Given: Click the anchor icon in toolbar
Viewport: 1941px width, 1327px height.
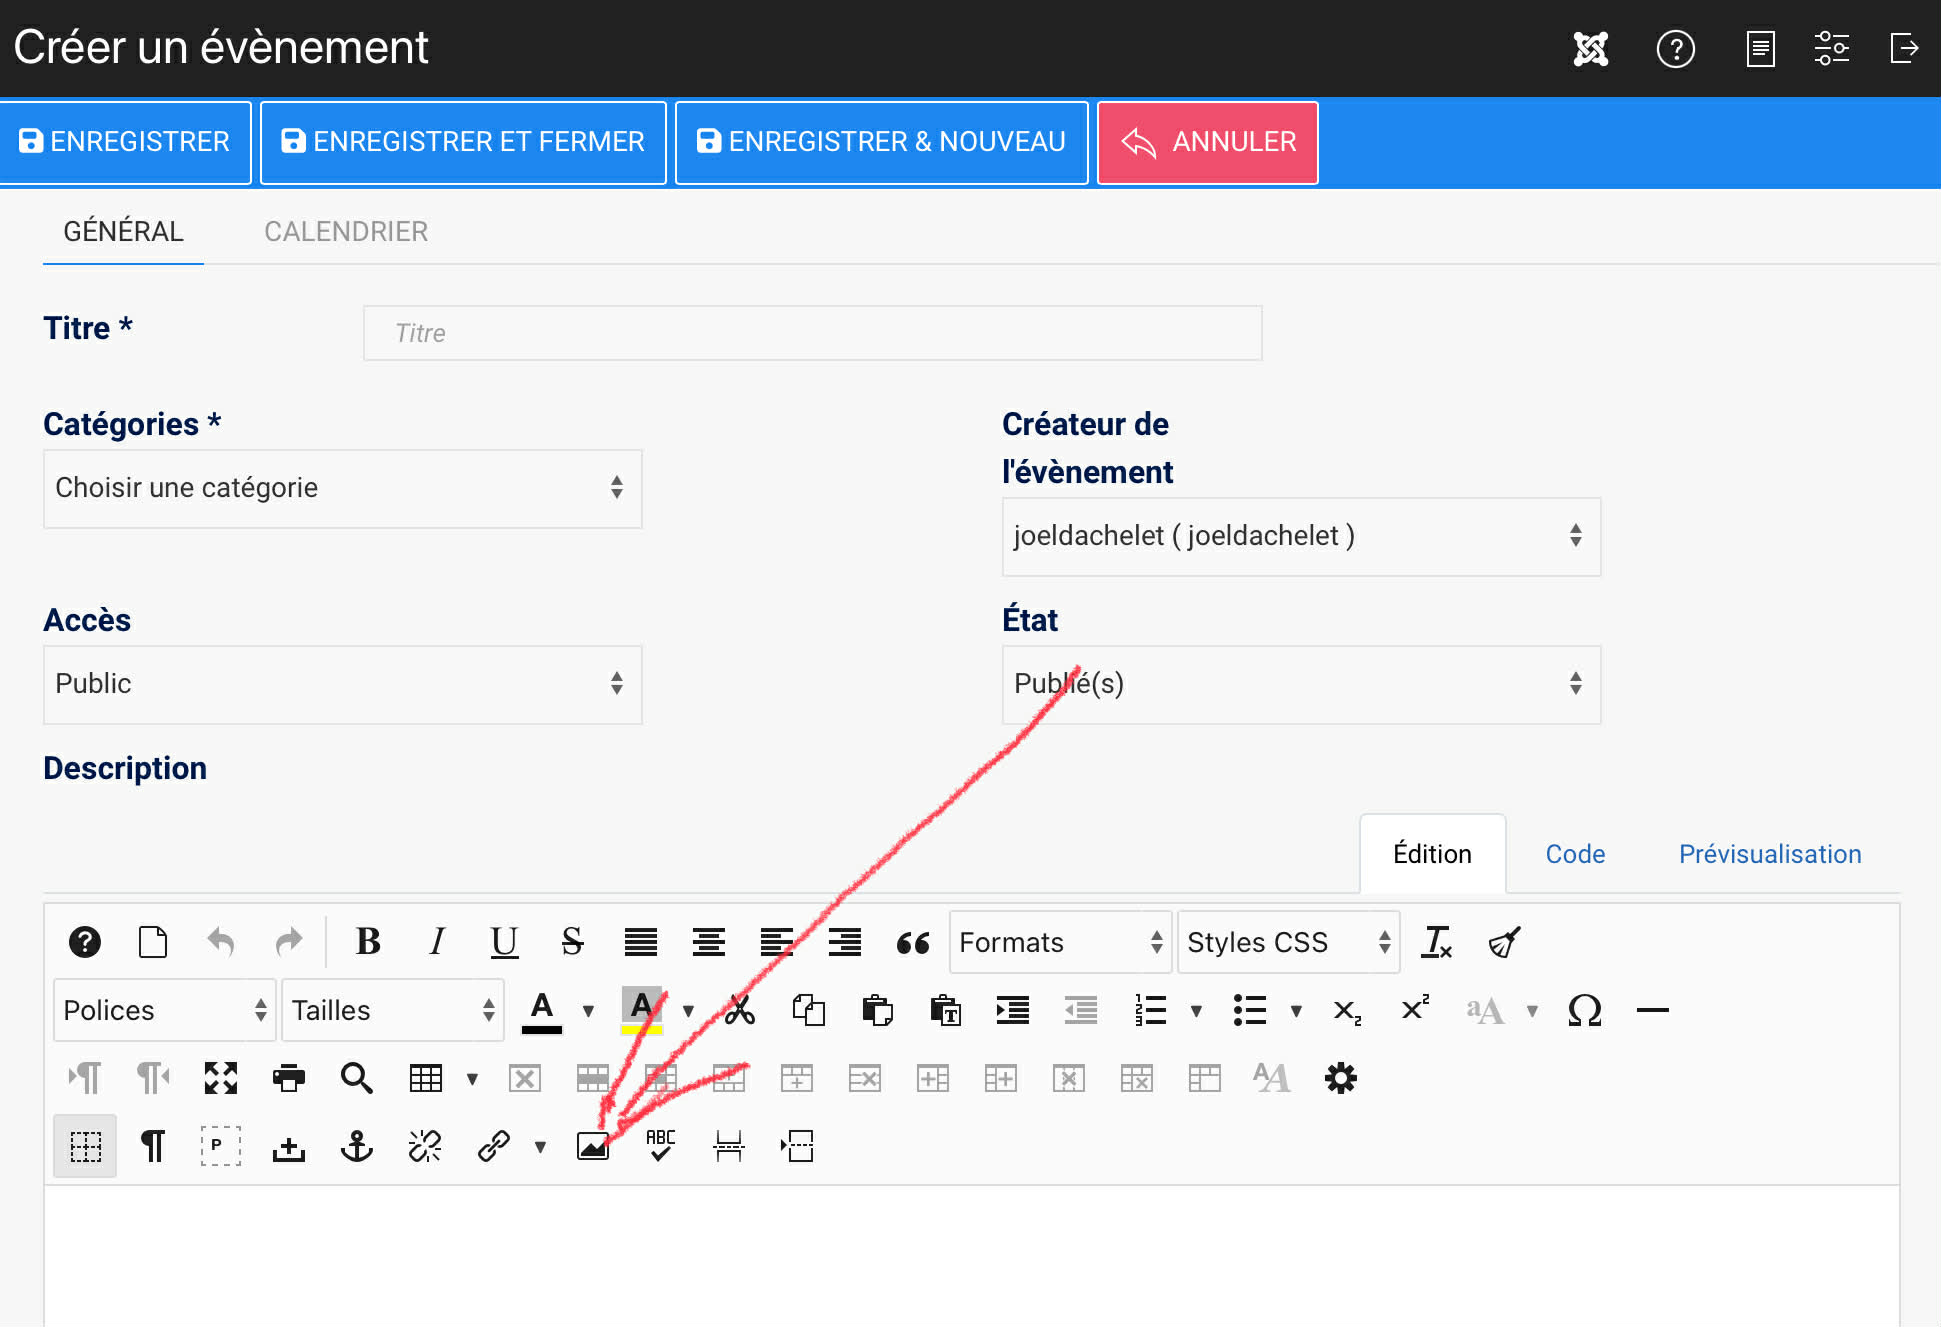Looking at the screenshot, I should tap(356, 1146).
